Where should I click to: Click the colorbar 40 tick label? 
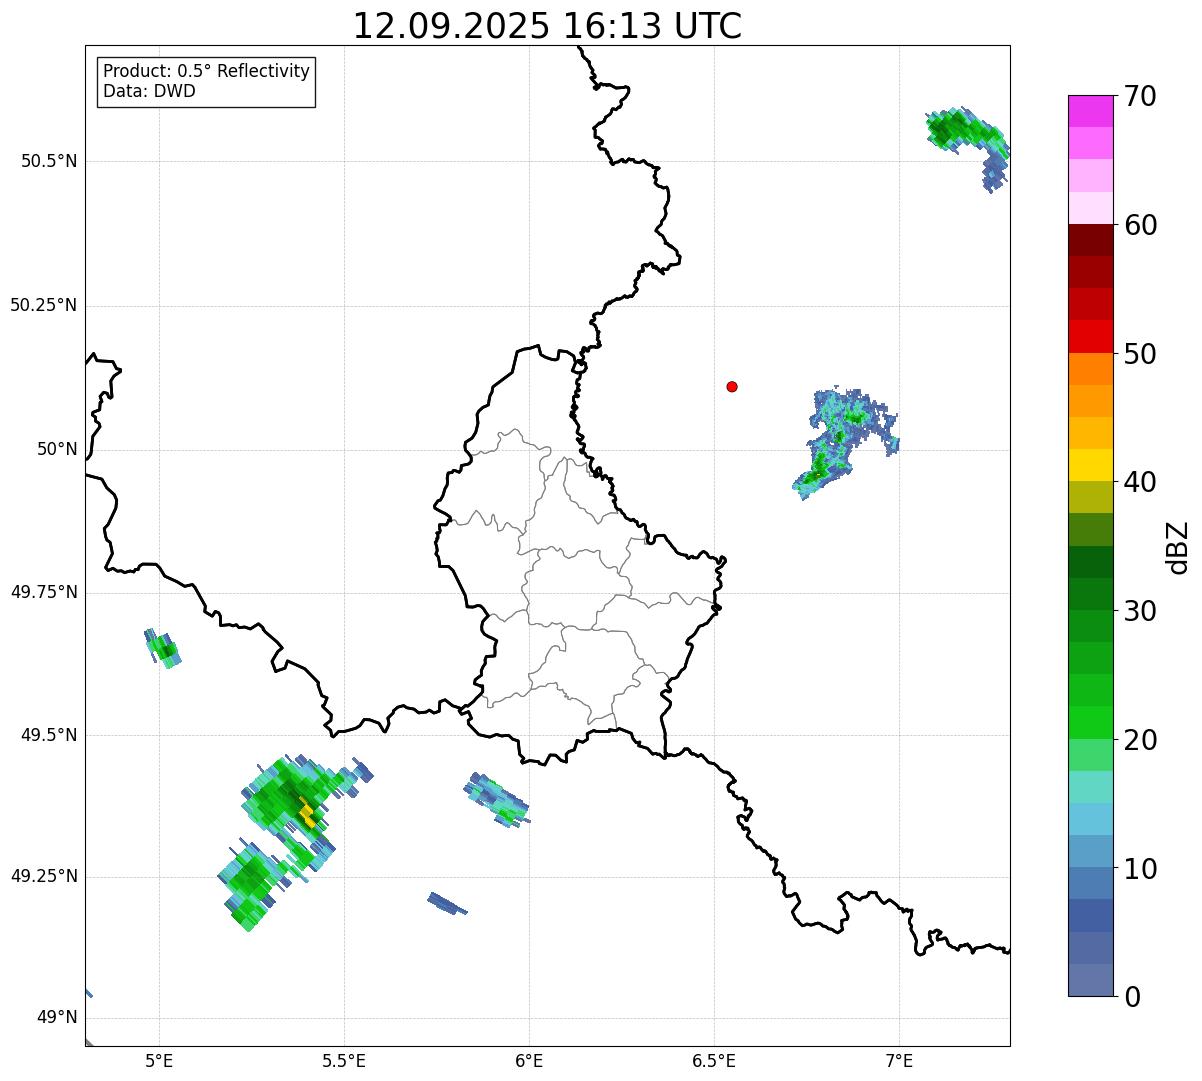coord(1139,482)
